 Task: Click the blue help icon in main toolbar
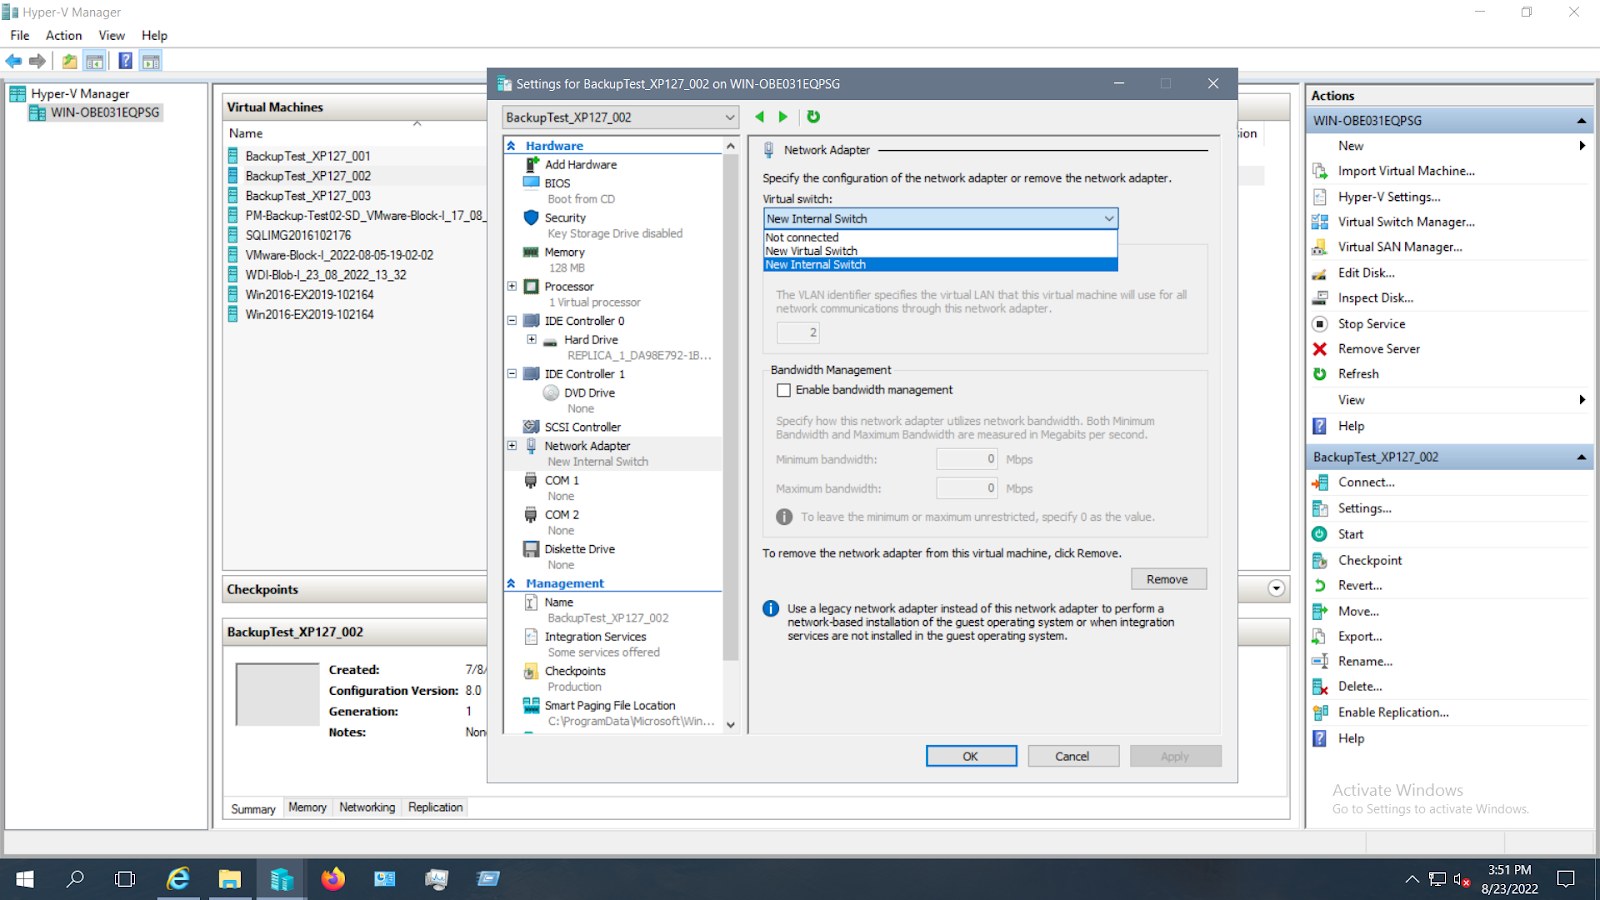coord(125,61)
